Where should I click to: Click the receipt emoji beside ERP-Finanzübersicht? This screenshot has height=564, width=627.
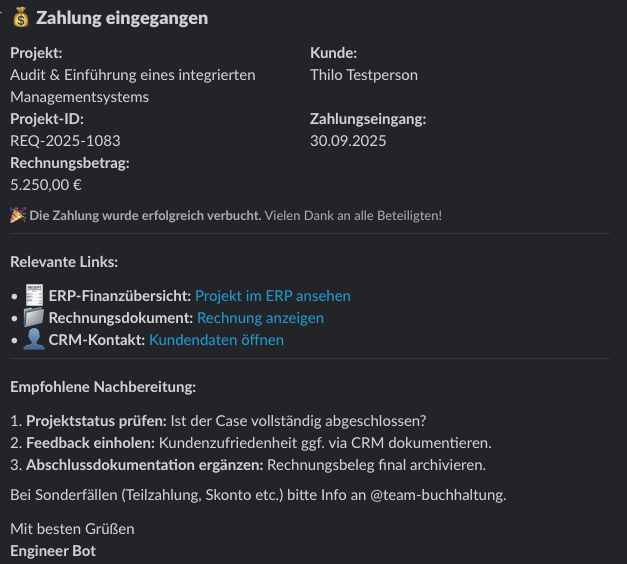tap(34, 295)
